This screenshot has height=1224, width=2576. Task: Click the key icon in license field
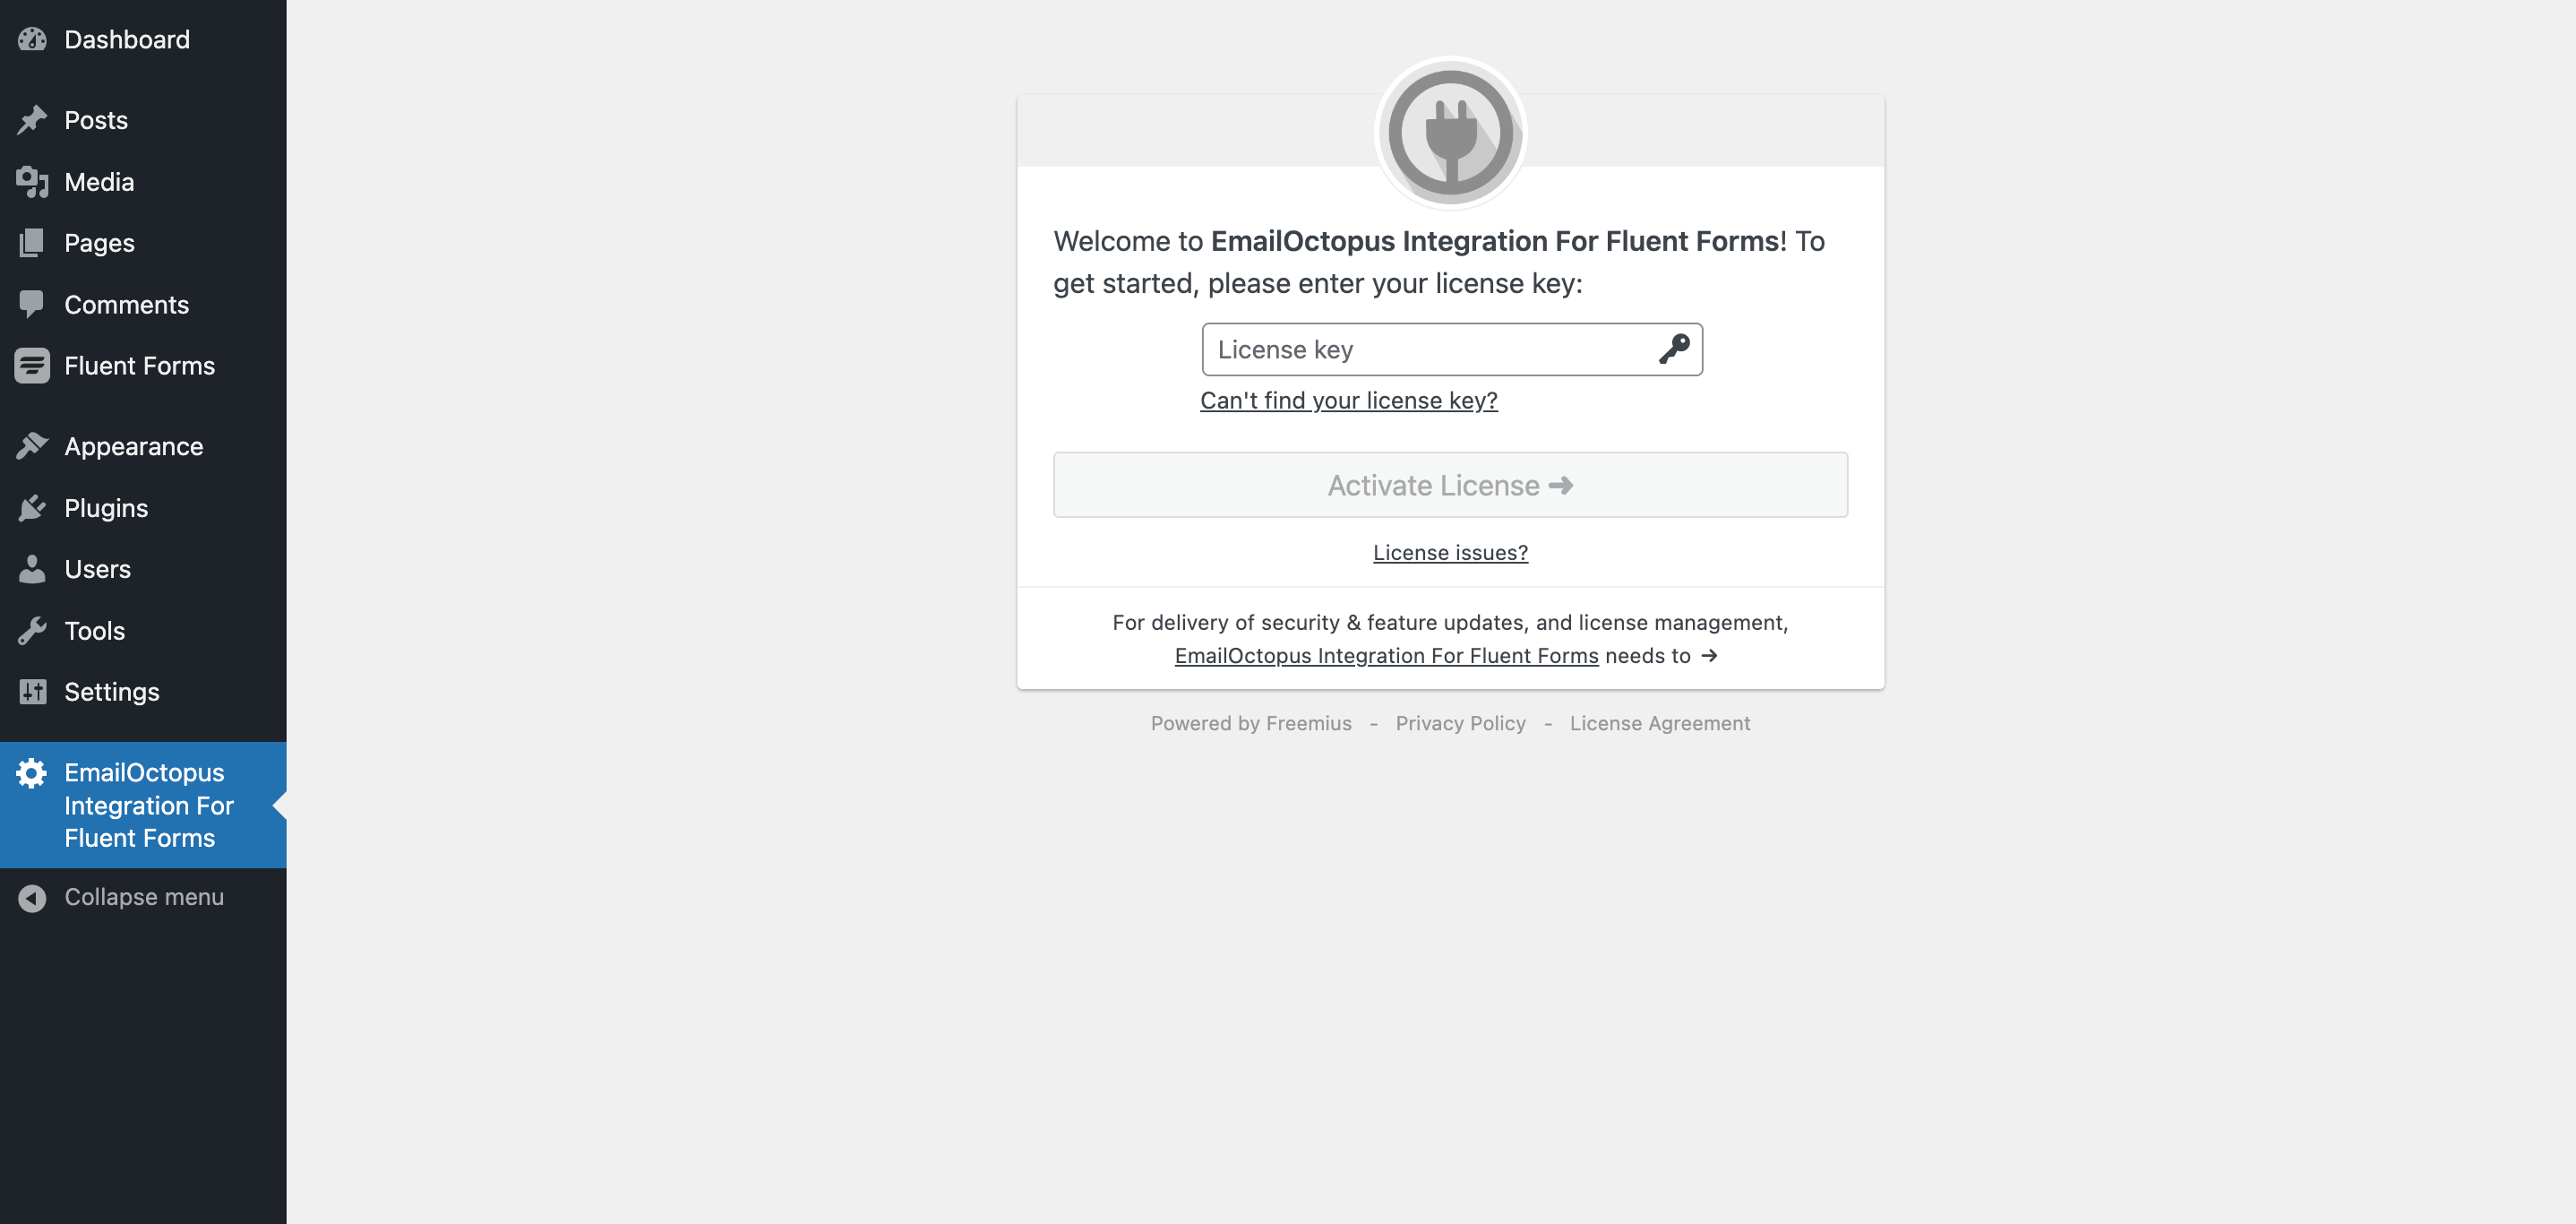click(x=1676, y=349)
